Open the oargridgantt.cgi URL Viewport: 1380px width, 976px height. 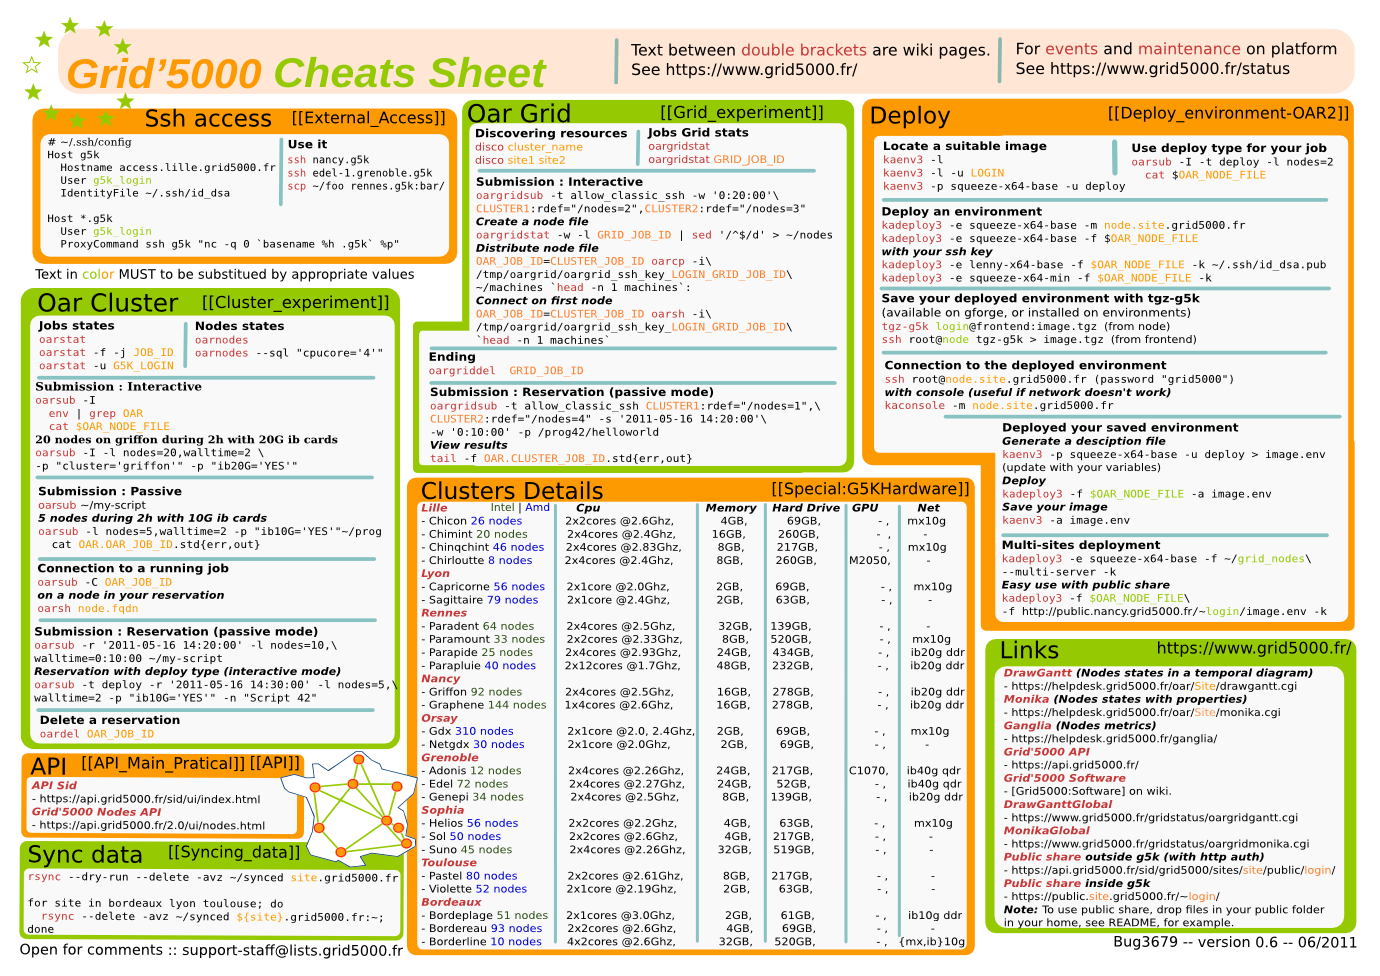[1155, 817]
